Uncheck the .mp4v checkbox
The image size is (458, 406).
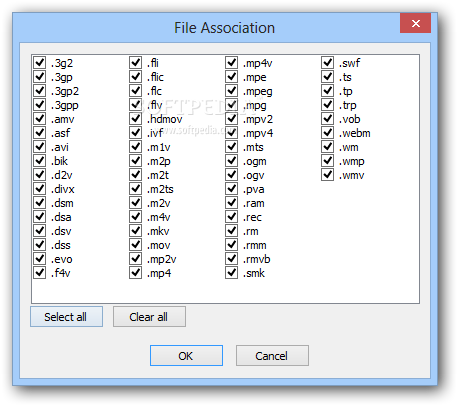232,63
